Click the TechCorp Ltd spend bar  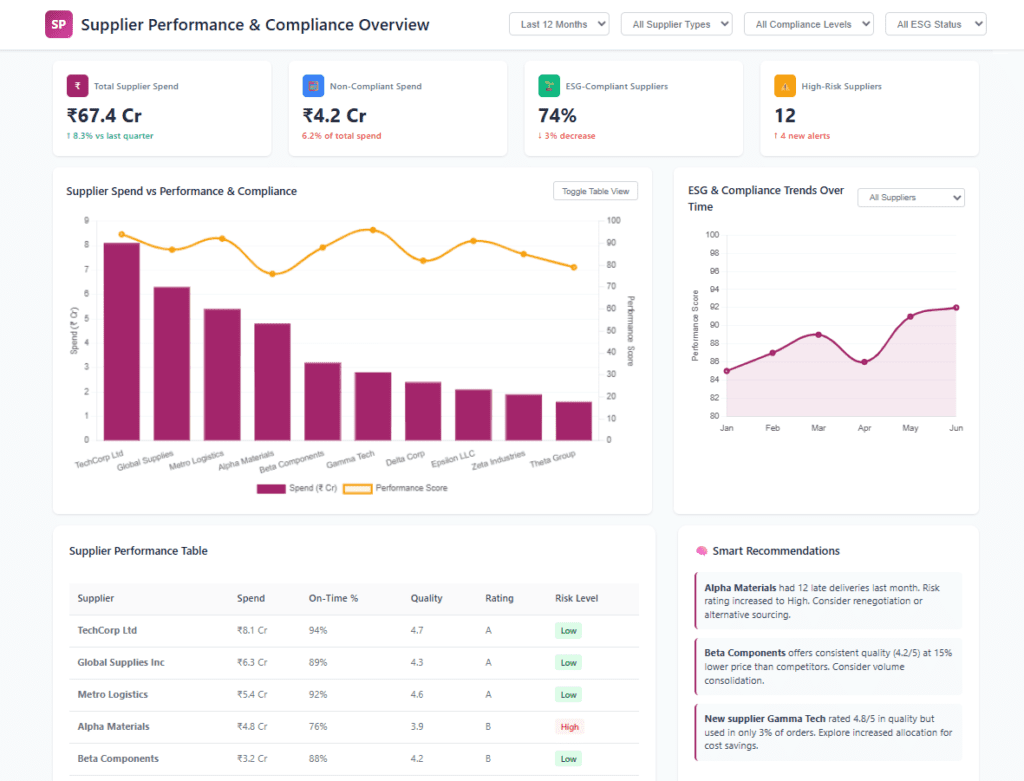121,342
